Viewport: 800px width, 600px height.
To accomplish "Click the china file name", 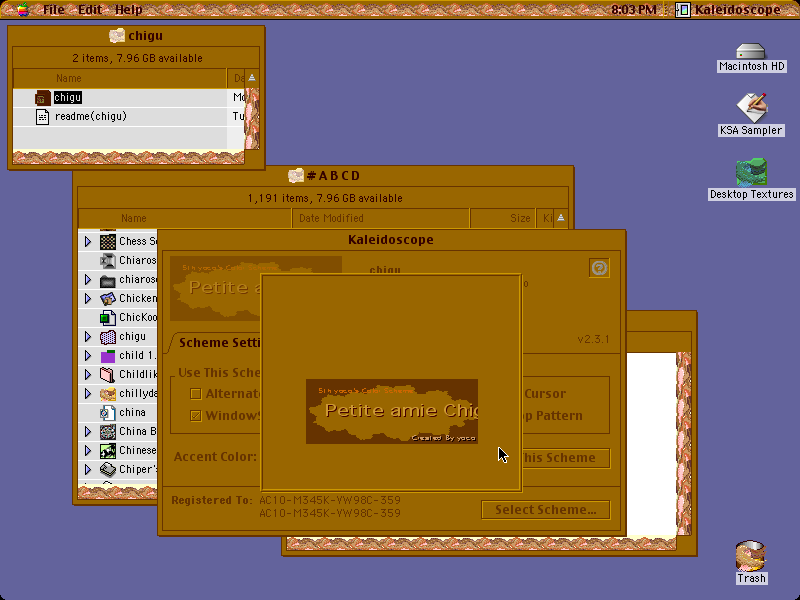I will 133,412.
